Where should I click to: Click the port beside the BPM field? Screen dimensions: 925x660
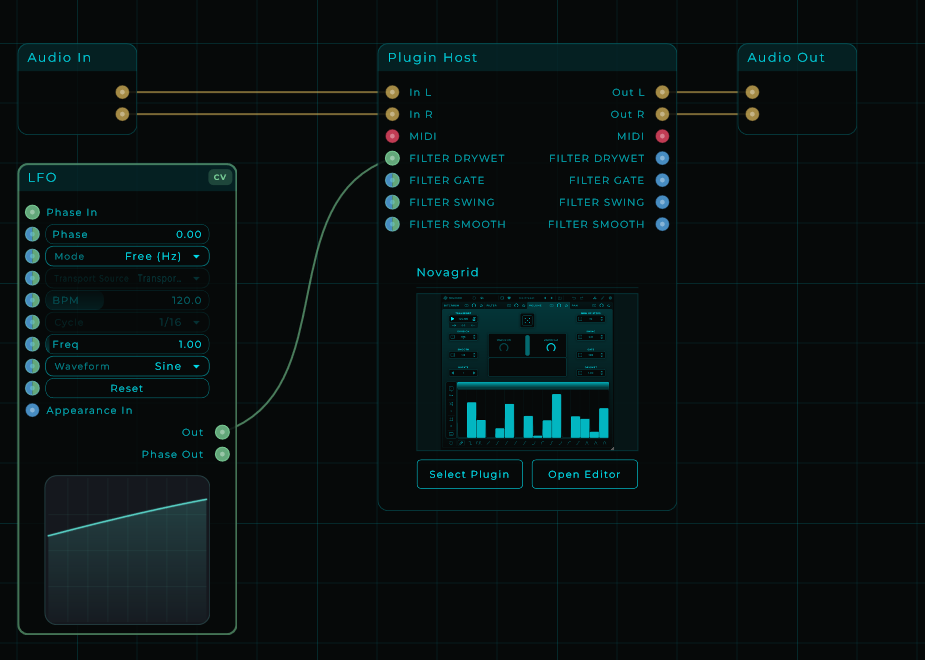[x=32, y=300]
